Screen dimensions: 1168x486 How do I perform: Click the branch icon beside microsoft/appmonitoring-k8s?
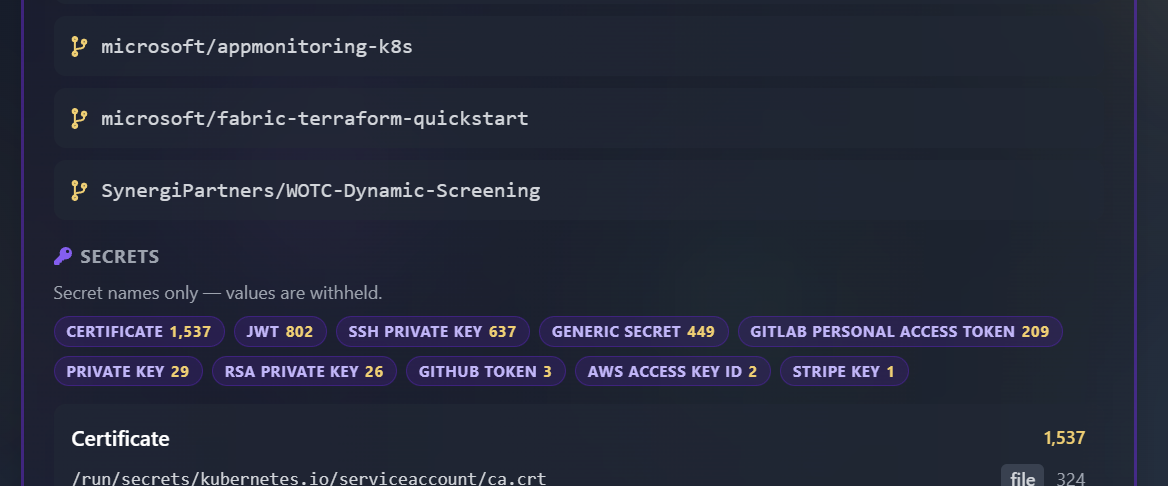(x=79, y=47)
